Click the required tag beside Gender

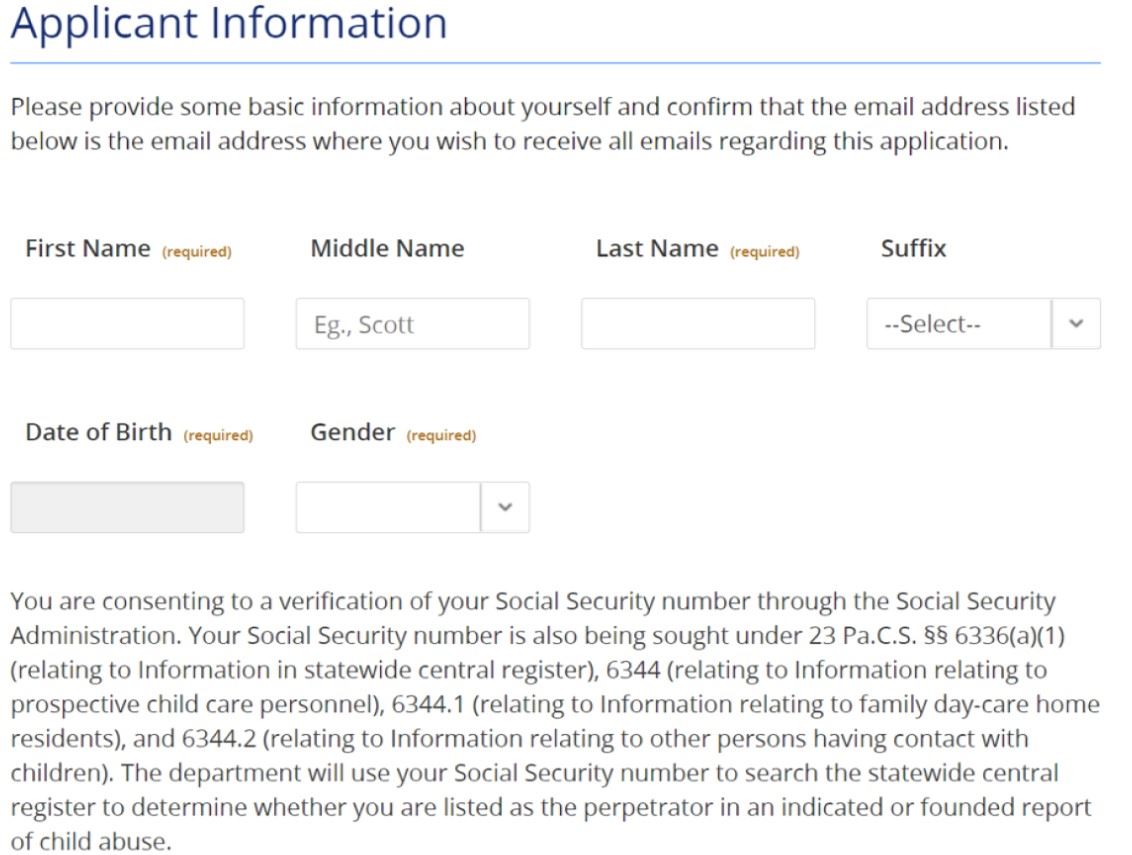[x=441, y=436]
